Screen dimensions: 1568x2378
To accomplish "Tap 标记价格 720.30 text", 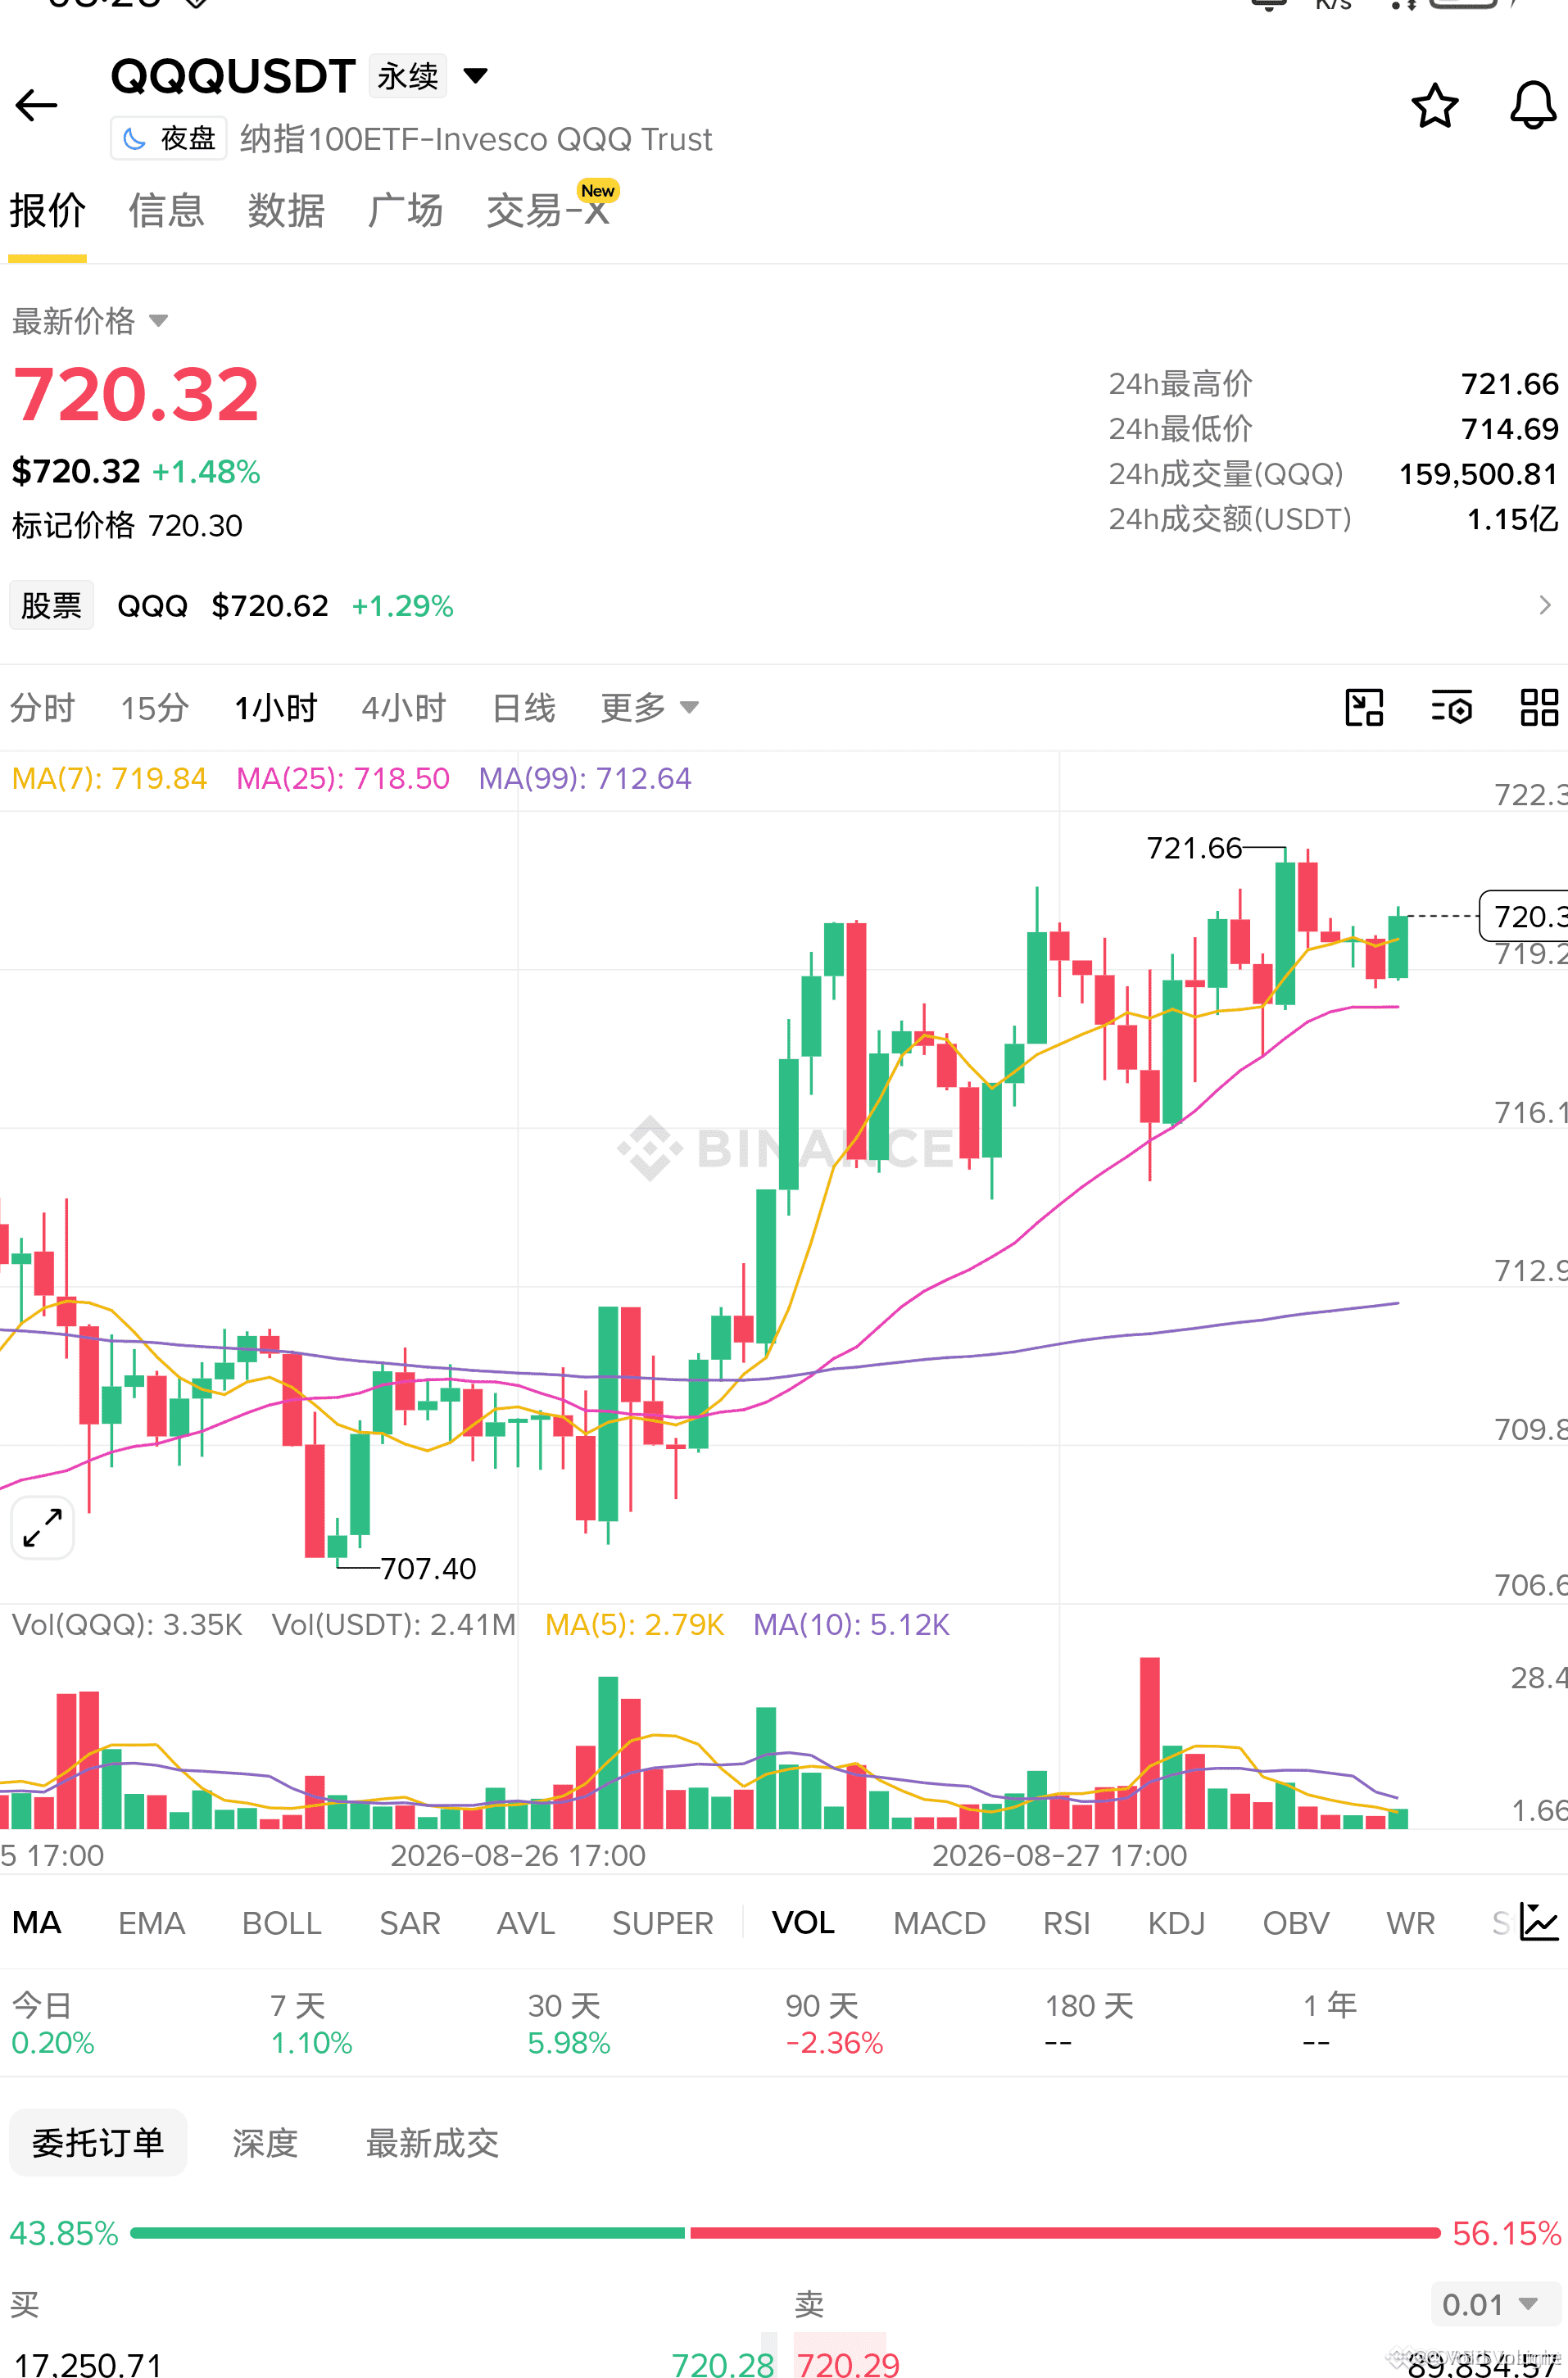I will (127, 525).
